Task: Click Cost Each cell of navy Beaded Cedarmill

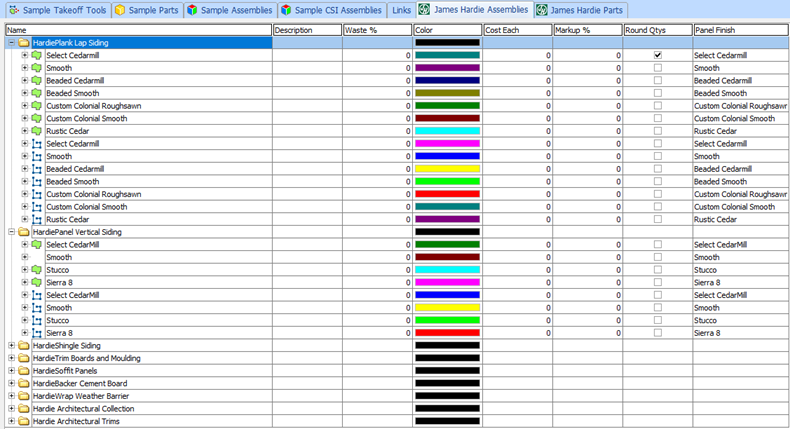Action: pos(517,81)
